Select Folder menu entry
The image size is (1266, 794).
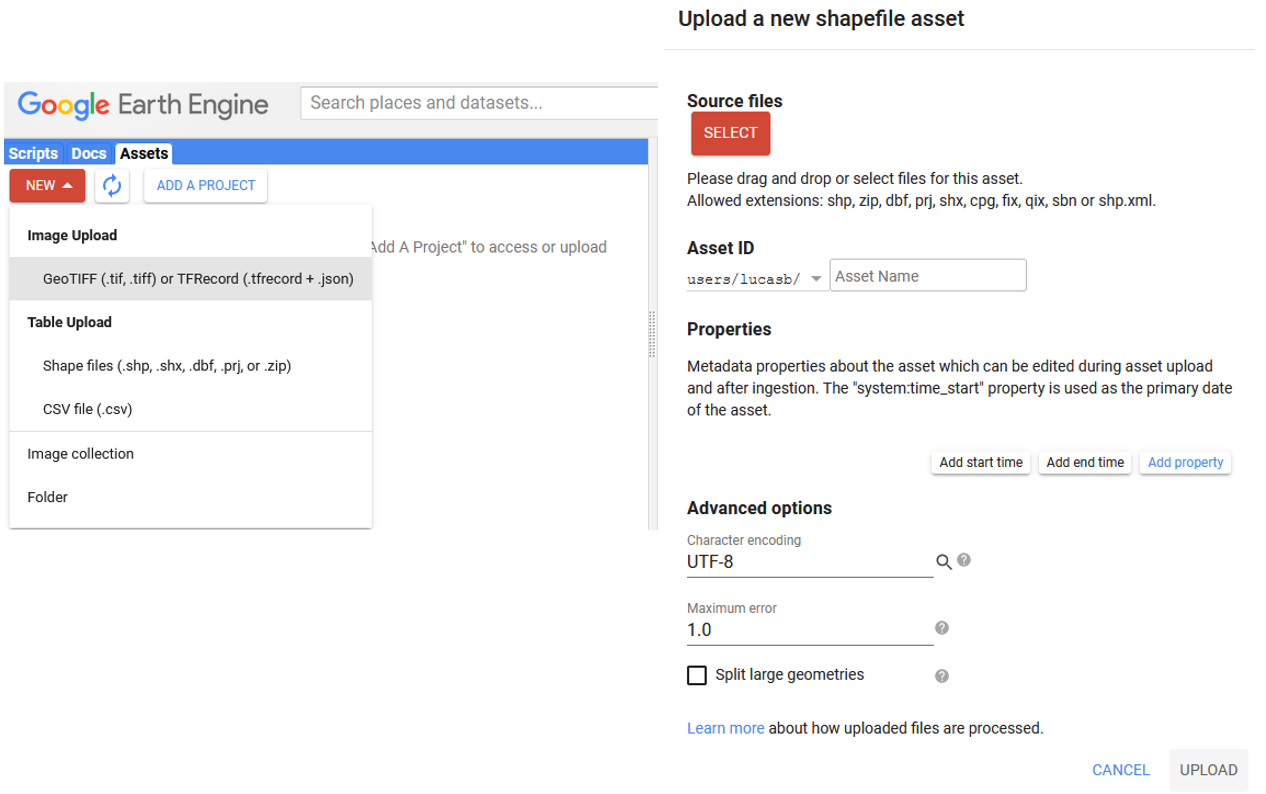(190, 497)
